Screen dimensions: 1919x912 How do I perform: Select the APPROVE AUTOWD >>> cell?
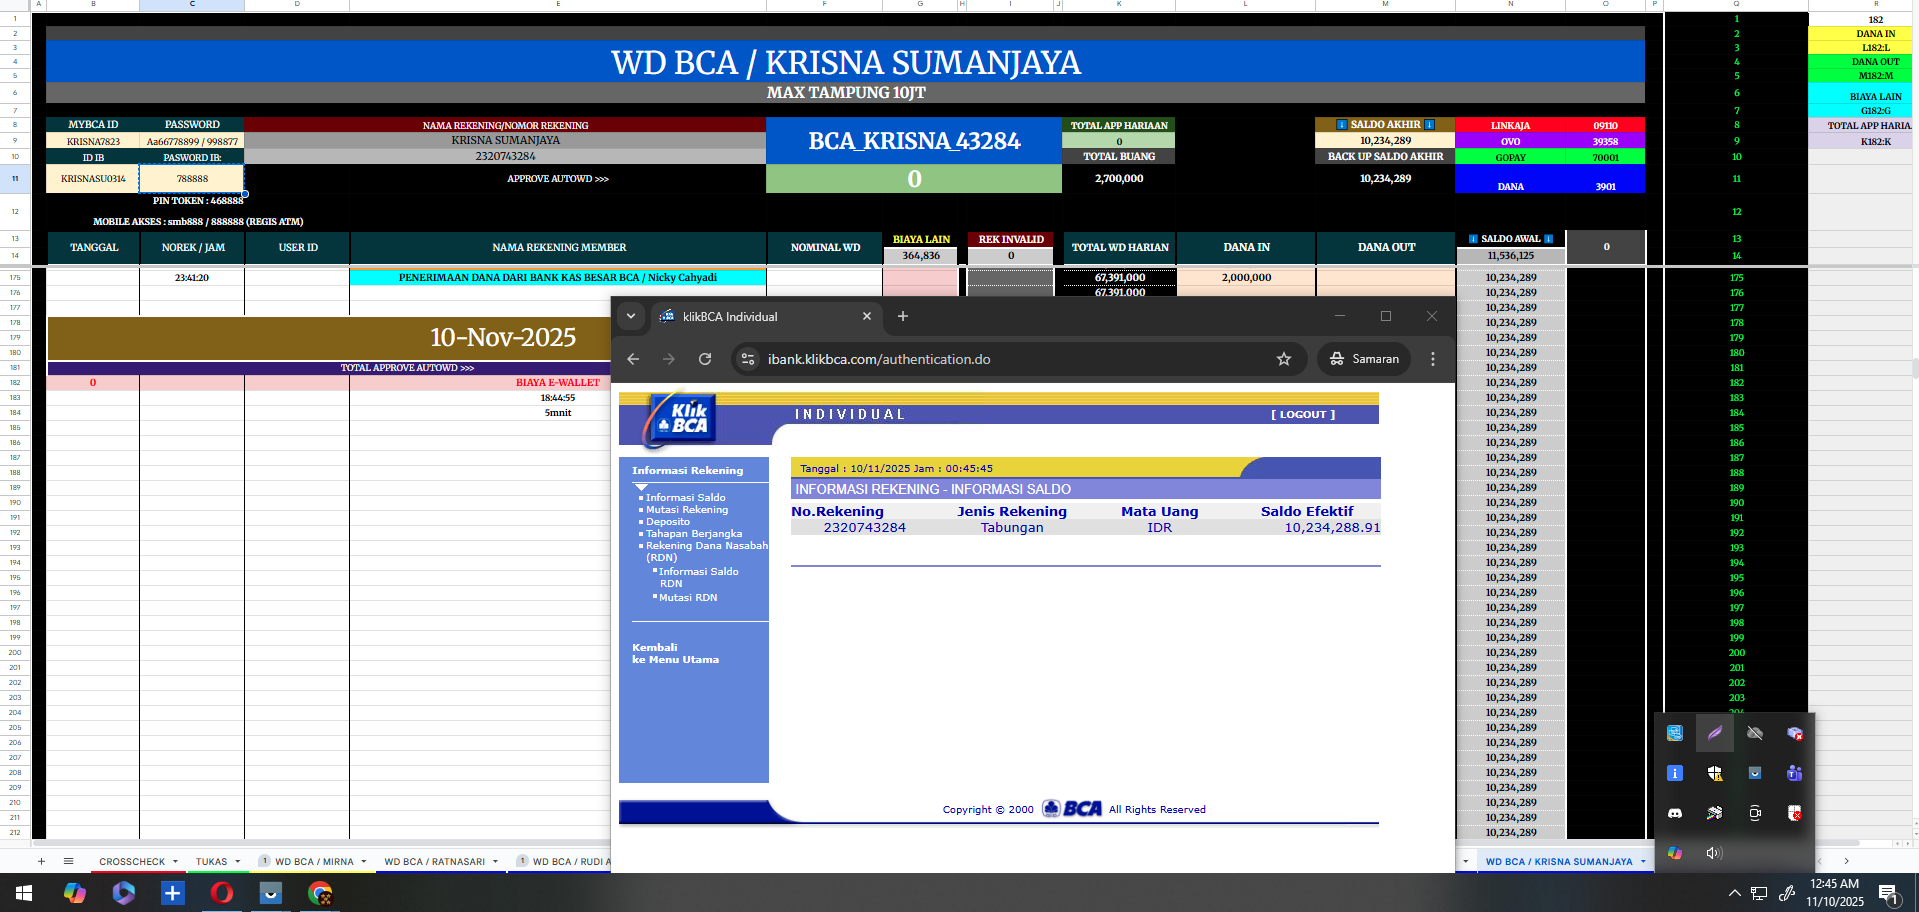[557, 179]
